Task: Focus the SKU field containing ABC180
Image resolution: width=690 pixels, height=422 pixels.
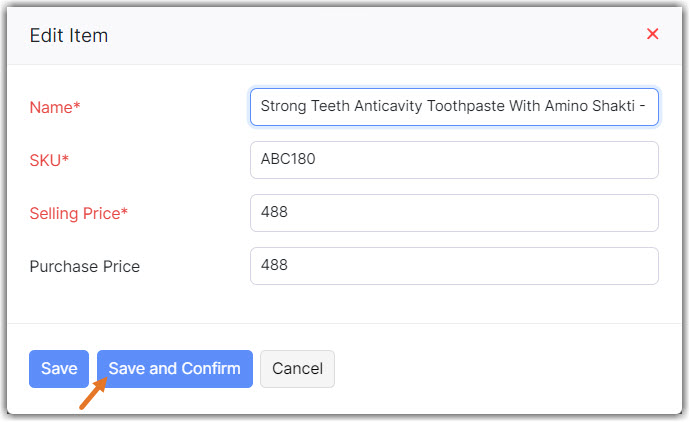Action: point(454,160)
